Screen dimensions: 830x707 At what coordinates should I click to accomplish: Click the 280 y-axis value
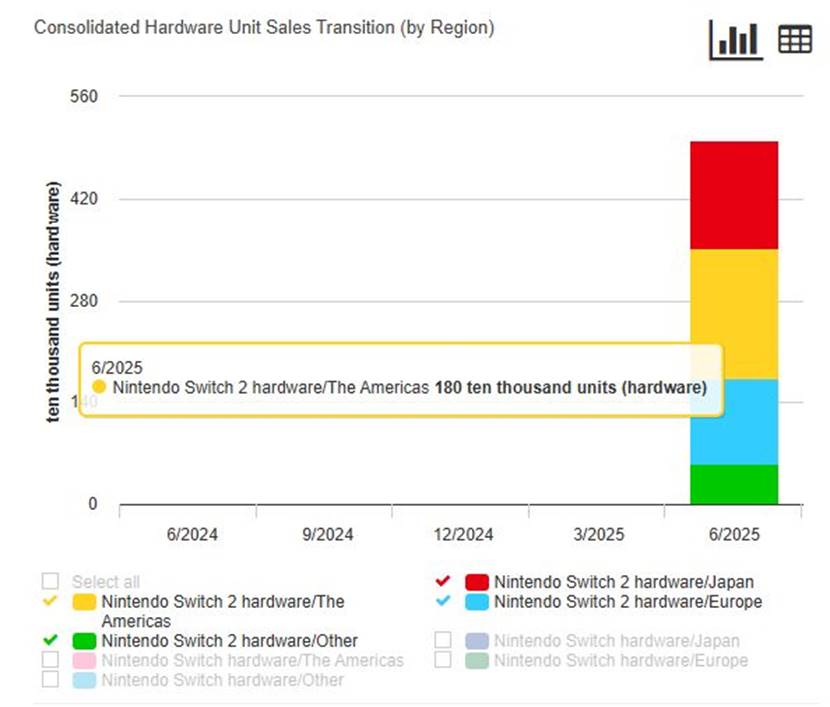[x=84, y=301]
